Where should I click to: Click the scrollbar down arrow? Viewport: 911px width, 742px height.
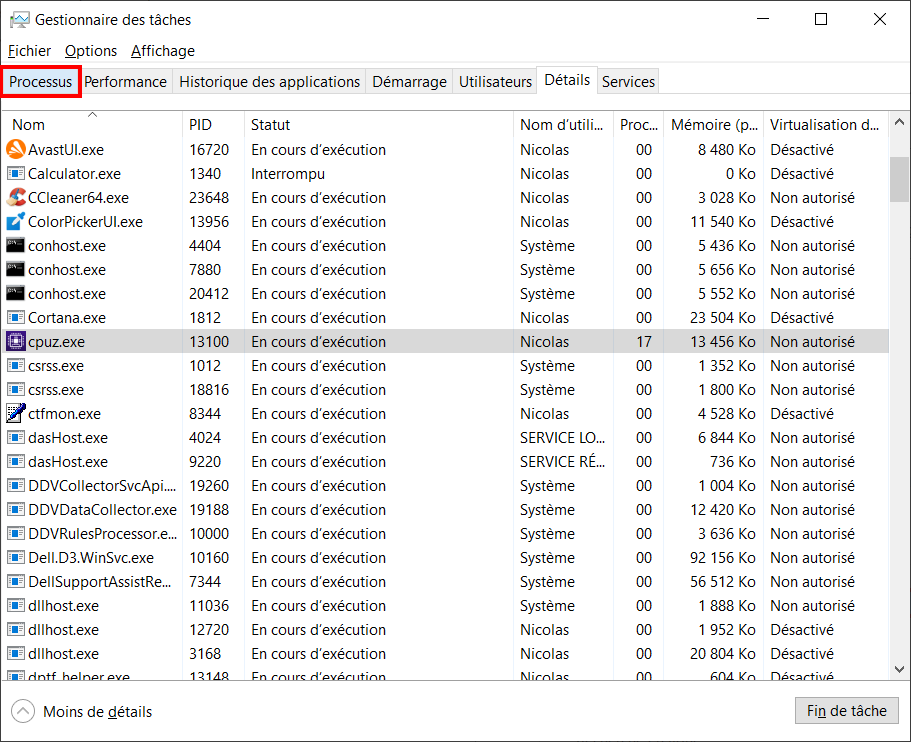coord(899,669)
